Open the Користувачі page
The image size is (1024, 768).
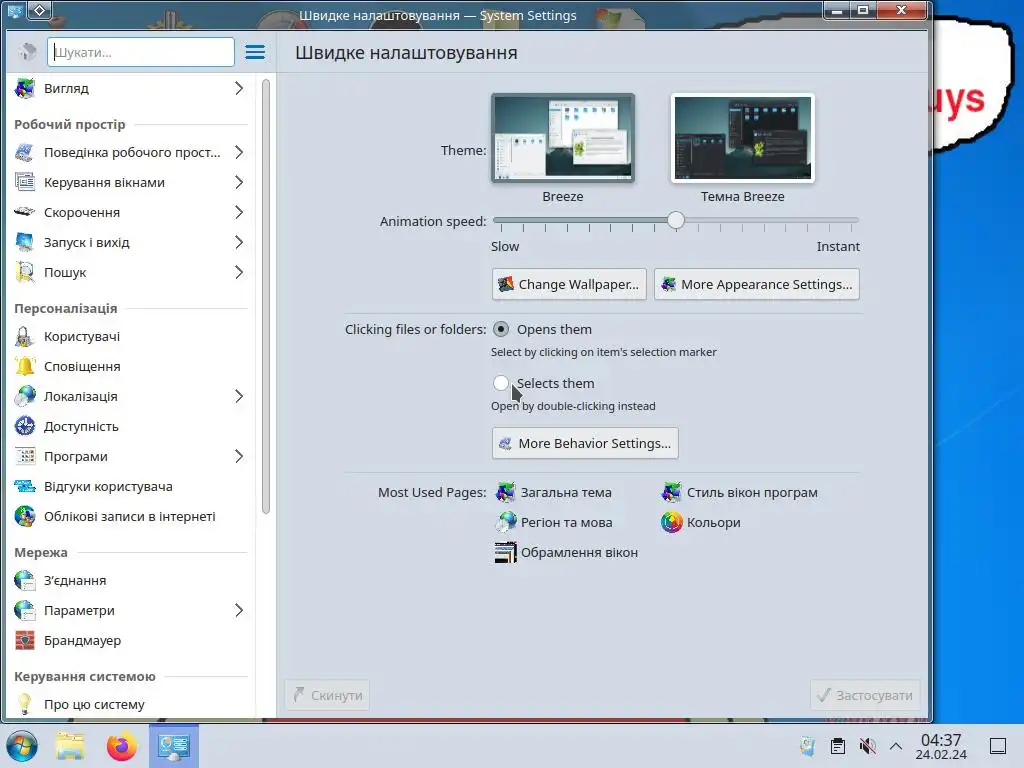[131, 336]
